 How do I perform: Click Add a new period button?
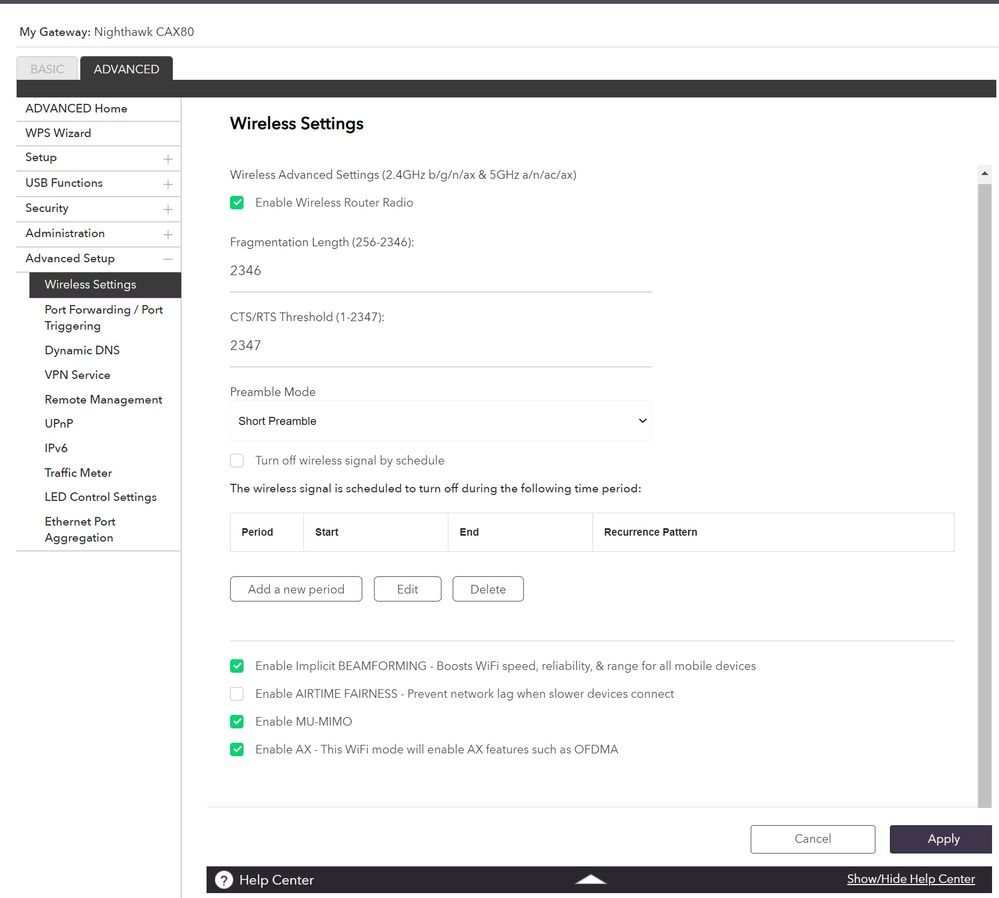pos(296,589)
